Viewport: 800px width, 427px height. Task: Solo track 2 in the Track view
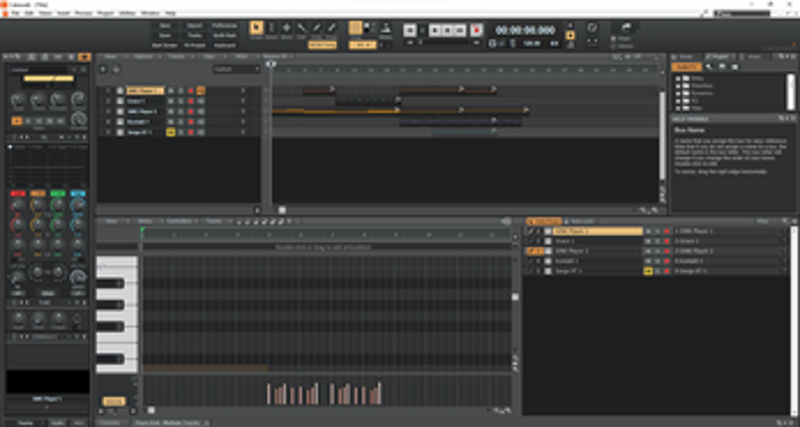(181, 101)
